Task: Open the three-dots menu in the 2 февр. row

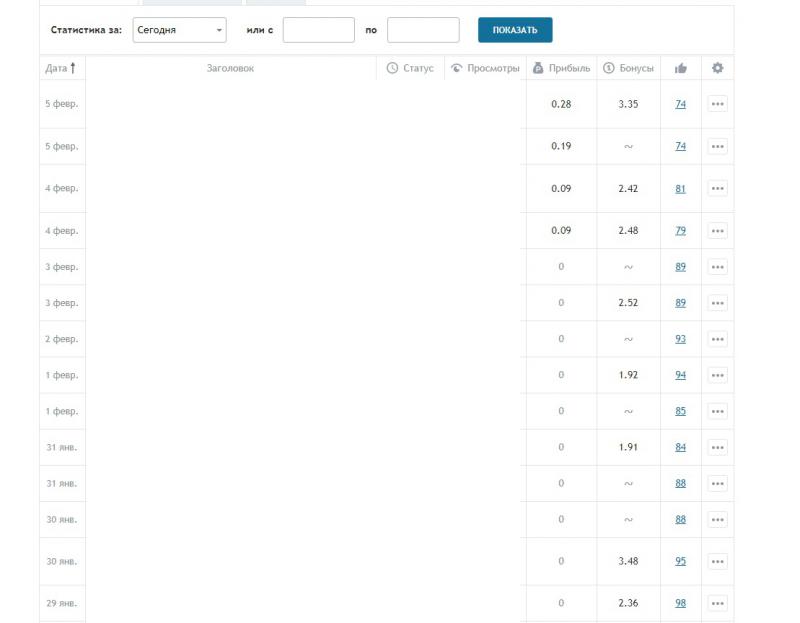Action: tap(717, 339)
